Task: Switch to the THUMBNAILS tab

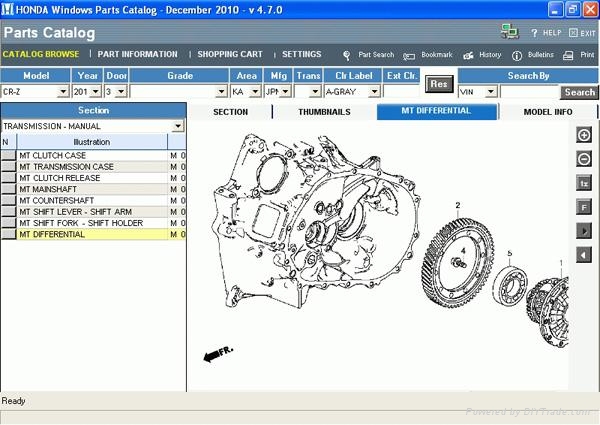Action: click(324, 112)
